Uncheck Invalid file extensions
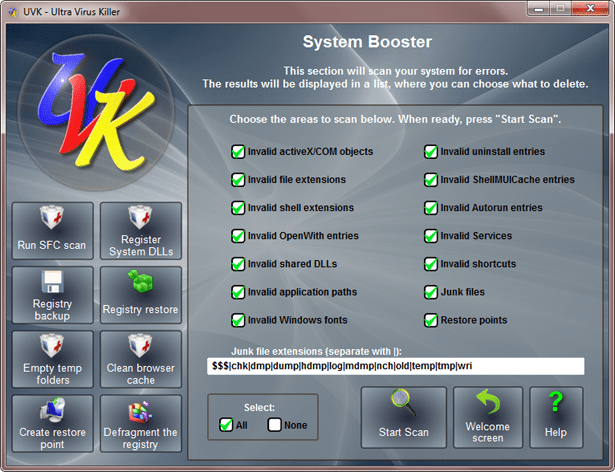The image size is (615, 472). (238, 180)
